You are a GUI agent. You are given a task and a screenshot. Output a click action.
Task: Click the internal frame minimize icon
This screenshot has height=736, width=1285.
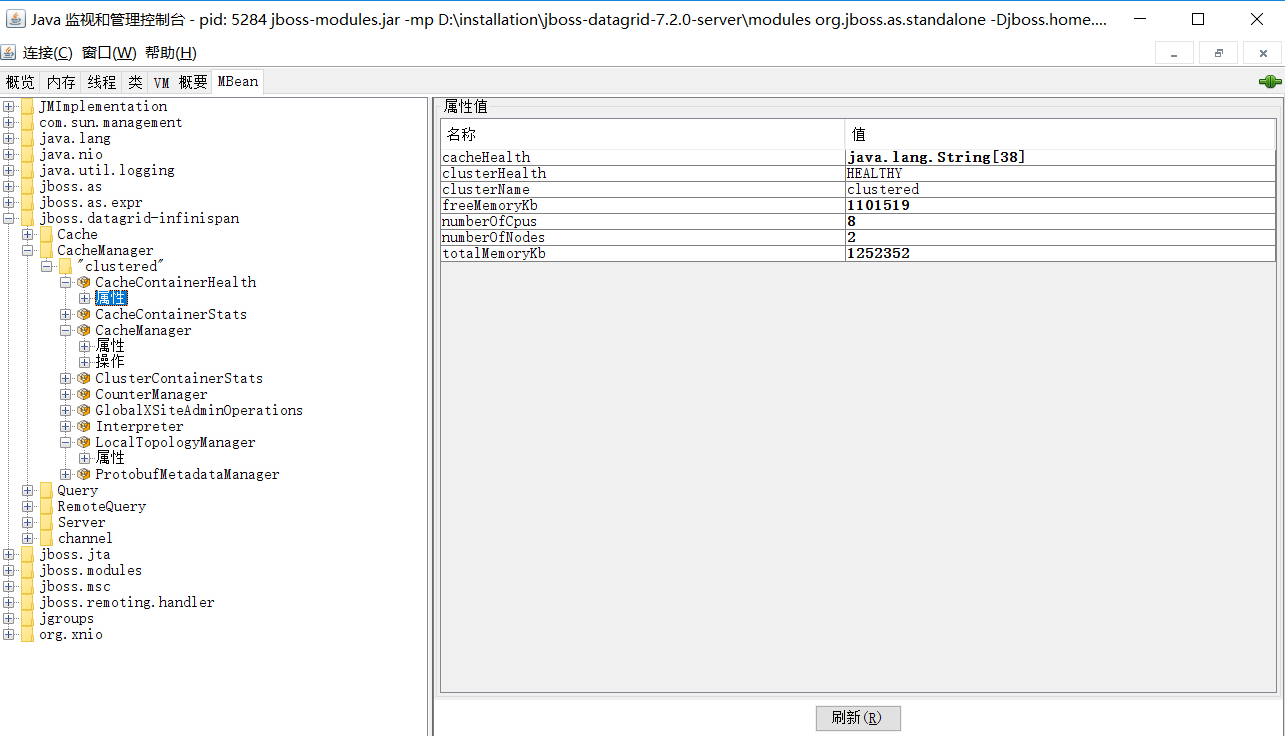click(1174, 53)
